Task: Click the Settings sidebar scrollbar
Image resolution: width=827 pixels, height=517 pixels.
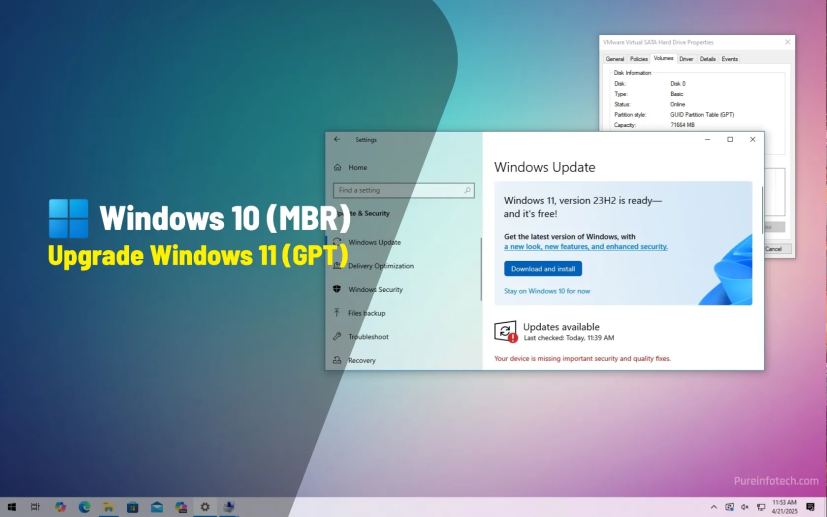Action: click(481, 269)
